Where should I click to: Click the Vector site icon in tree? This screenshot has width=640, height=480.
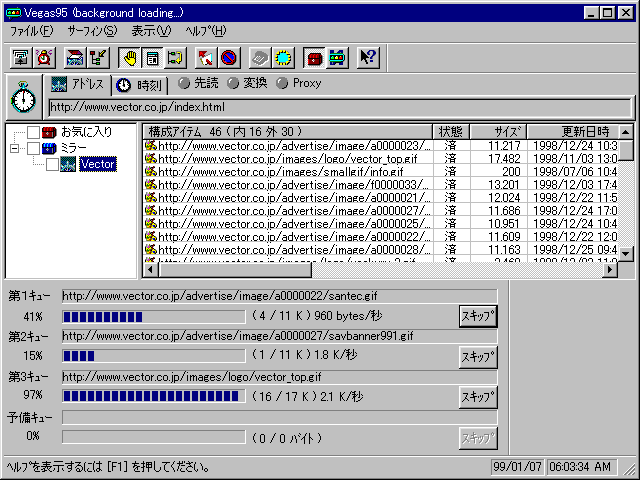coord(68,164)
